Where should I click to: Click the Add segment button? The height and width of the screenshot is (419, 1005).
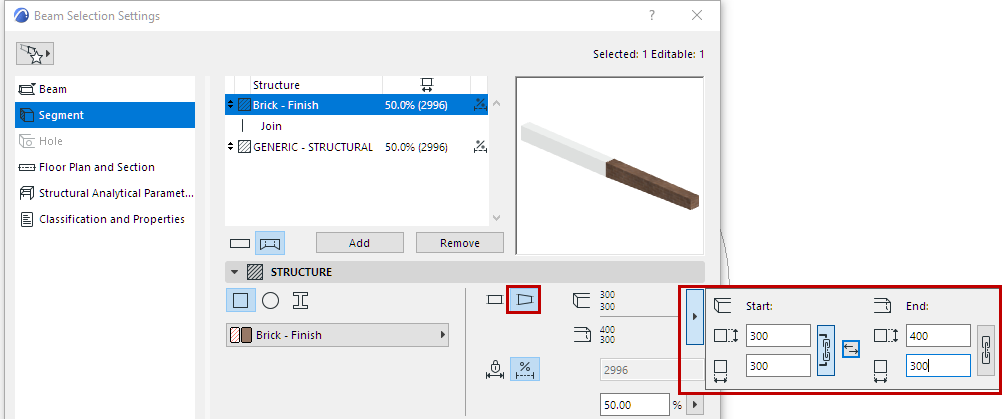click(360, 243)
